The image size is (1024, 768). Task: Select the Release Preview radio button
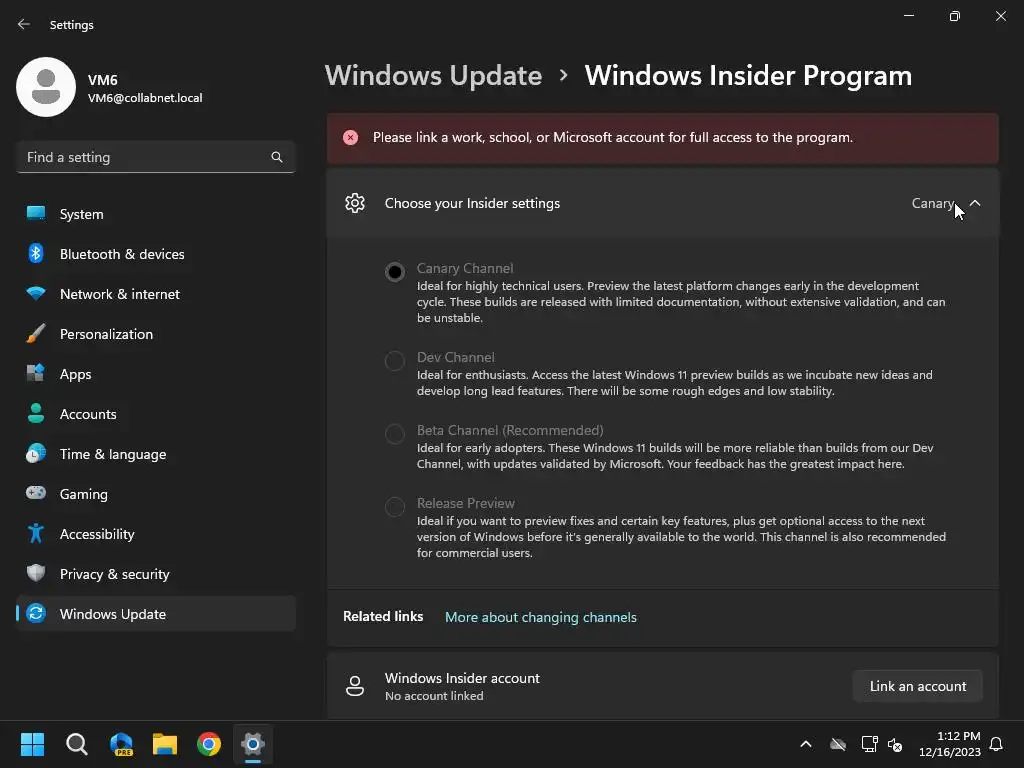(394, 506)
